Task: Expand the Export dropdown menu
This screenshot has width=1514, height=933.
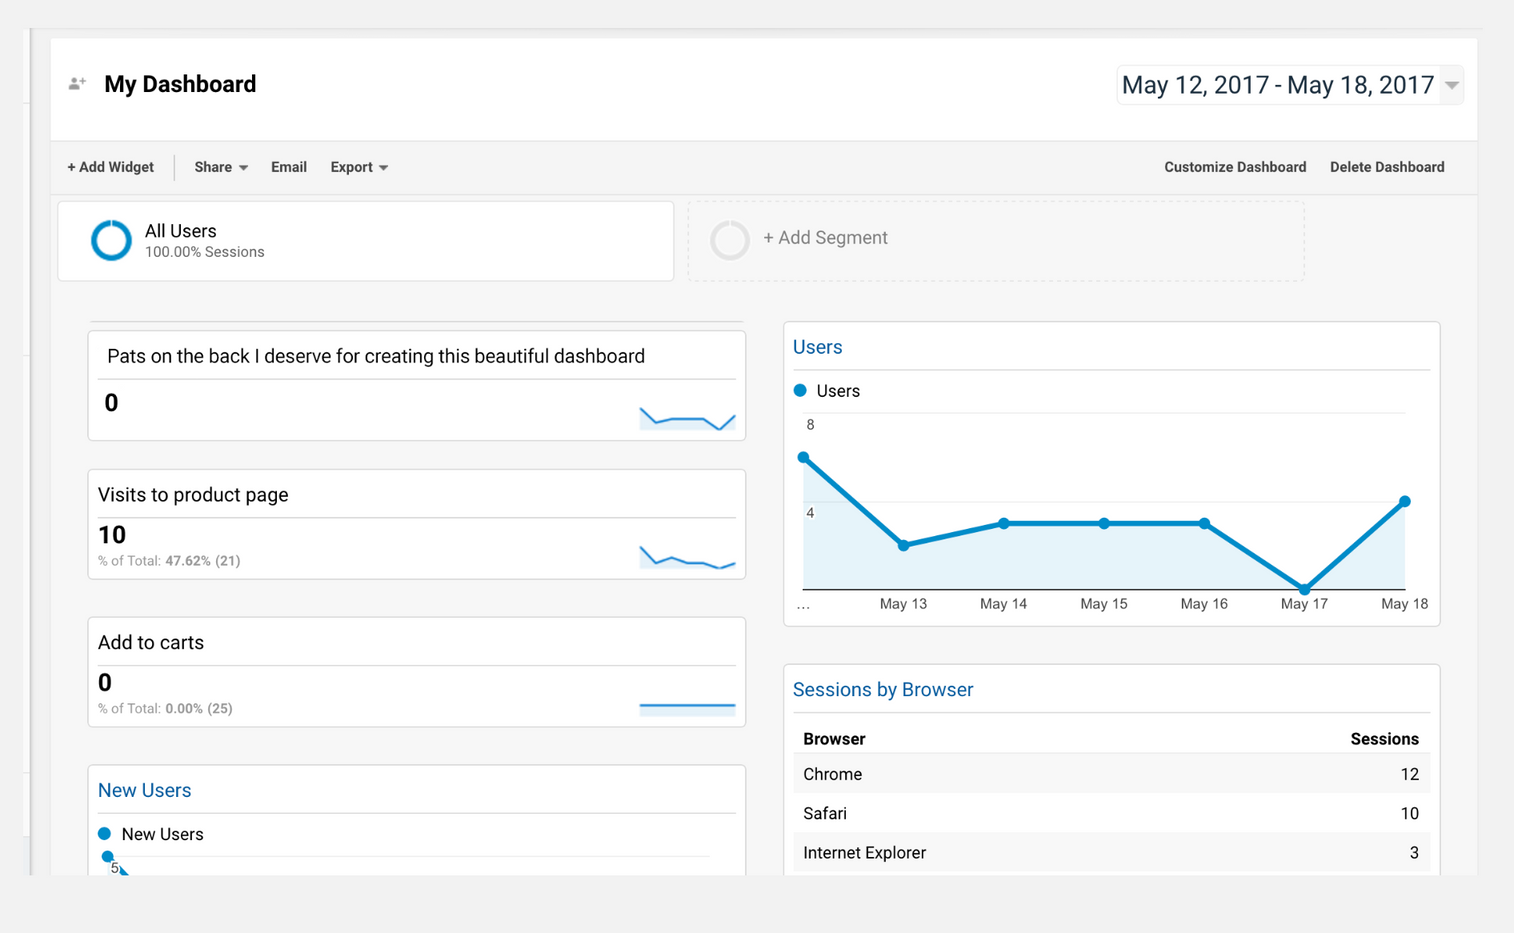Action: pyautogui.click(x=359, y=167)
